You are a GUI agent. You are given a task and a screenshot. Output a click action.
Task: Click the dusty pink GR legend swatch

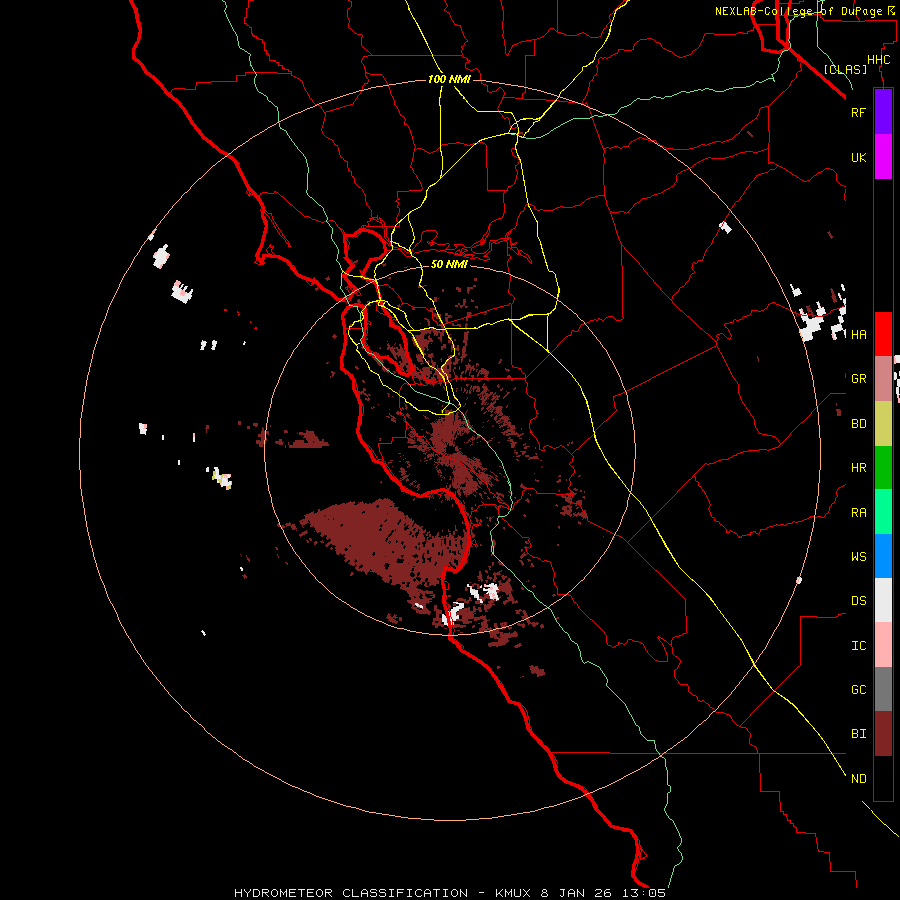pos(883,379)
